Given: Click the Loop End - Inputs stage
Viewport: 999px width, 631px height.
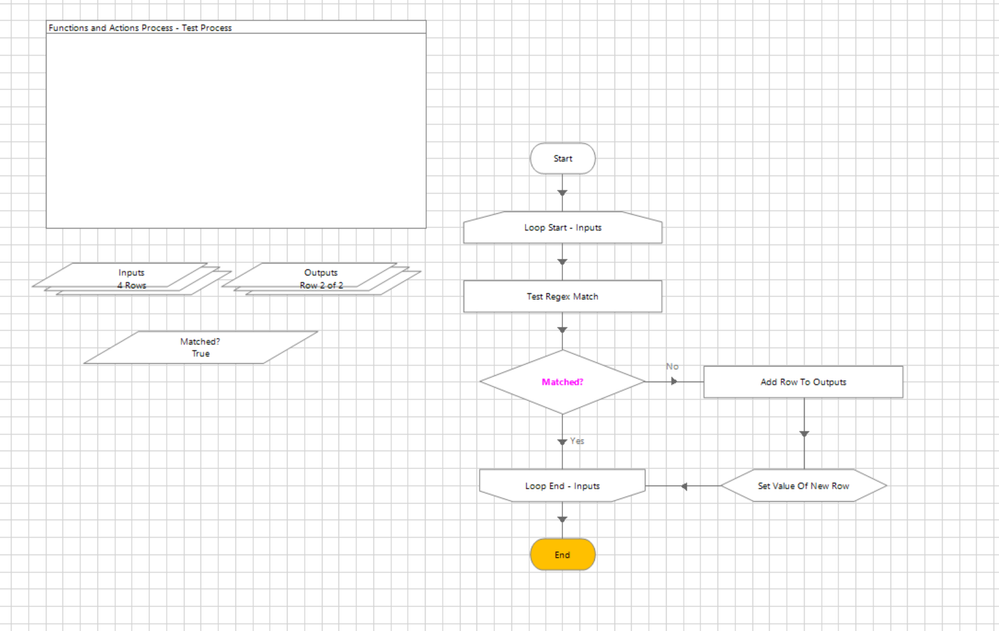Looking at the screenshot, I should [563, 486].
